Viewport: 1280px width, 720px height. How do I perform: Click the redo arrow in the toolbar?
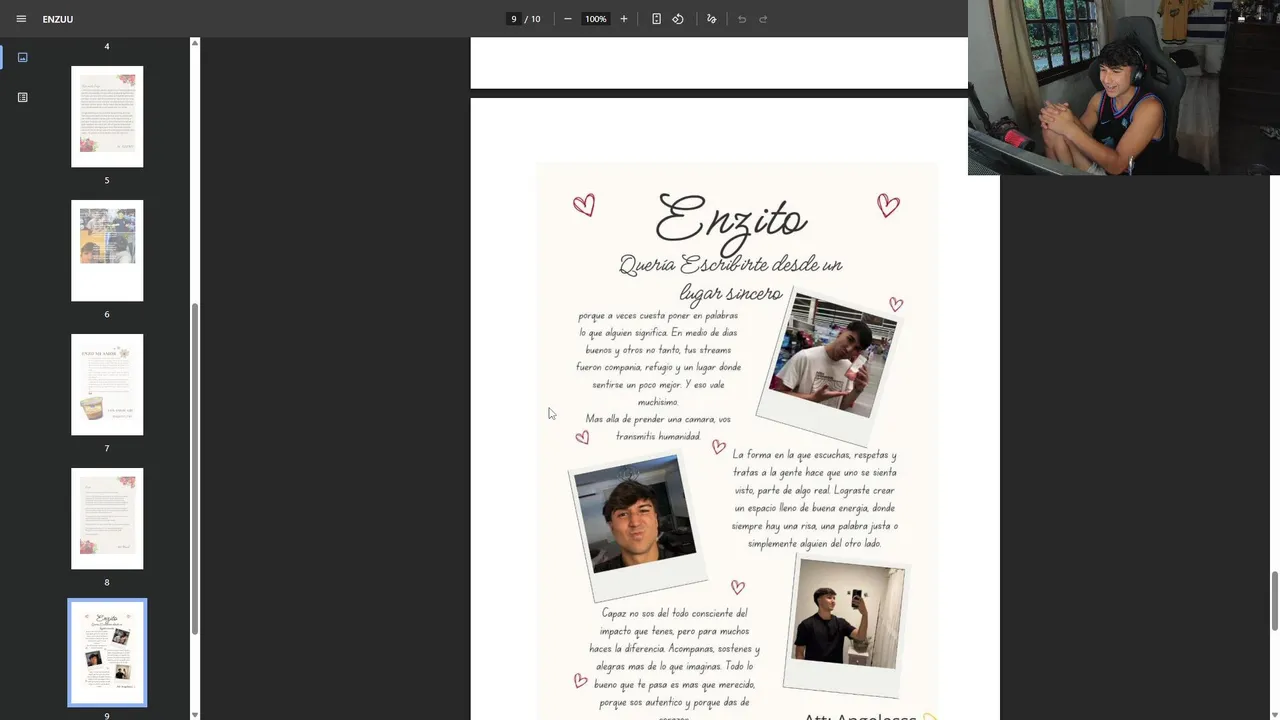coord(763,19)
